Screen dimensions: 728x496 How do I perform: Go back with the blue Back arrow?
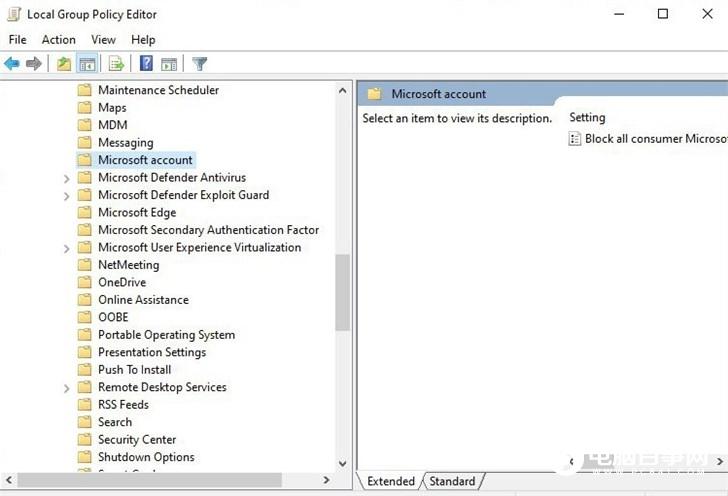(12, 64)
